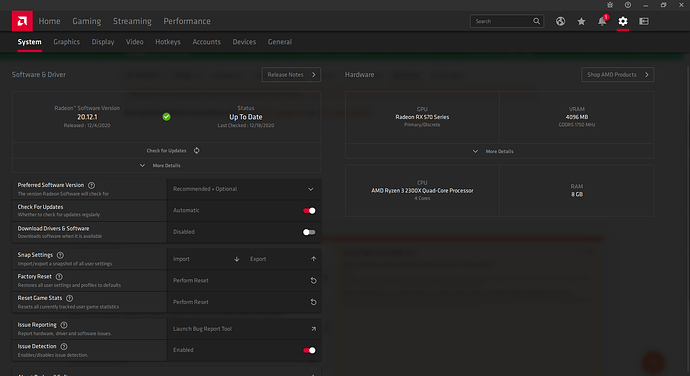
Task: Click Radeon RX 570 Series text
Action: (422, 117)
